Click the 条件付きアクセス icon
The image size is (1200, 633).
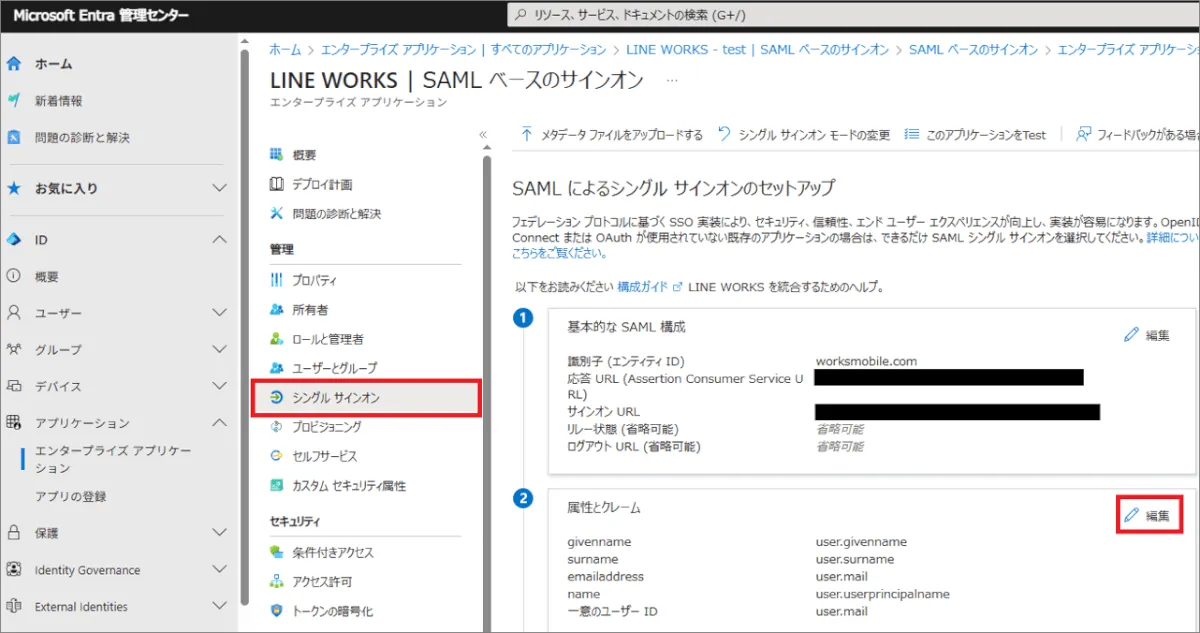coord(277,552)
